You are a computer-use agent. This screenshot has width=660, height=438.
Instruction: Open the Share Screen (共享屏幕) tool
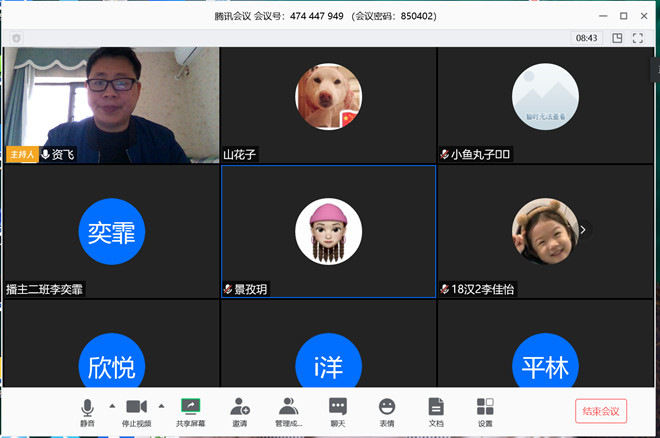pos(190,411)
